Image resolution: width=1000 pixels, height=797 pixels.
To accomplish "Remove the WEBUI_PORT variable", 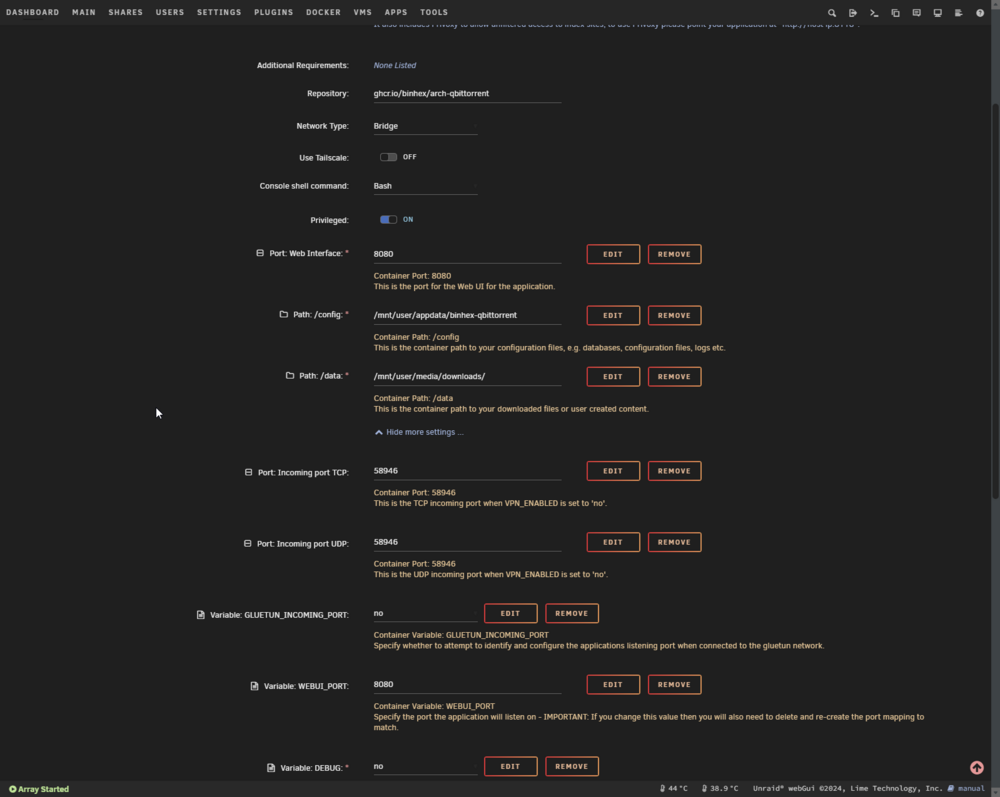I will pos(674,684).
